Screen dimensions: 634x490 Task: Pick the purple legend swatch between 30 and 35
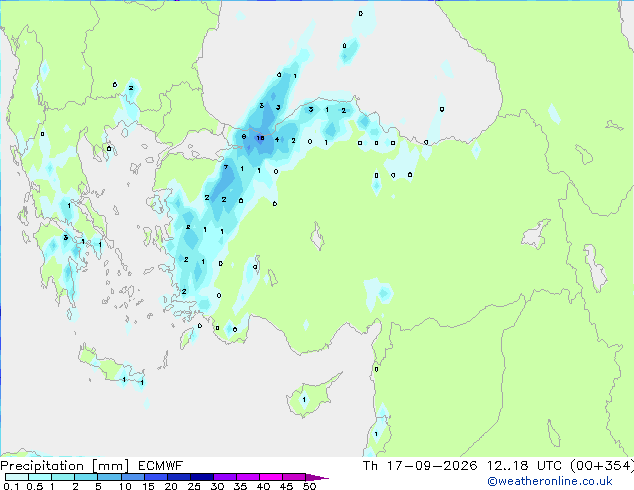[x=224, y=477]
